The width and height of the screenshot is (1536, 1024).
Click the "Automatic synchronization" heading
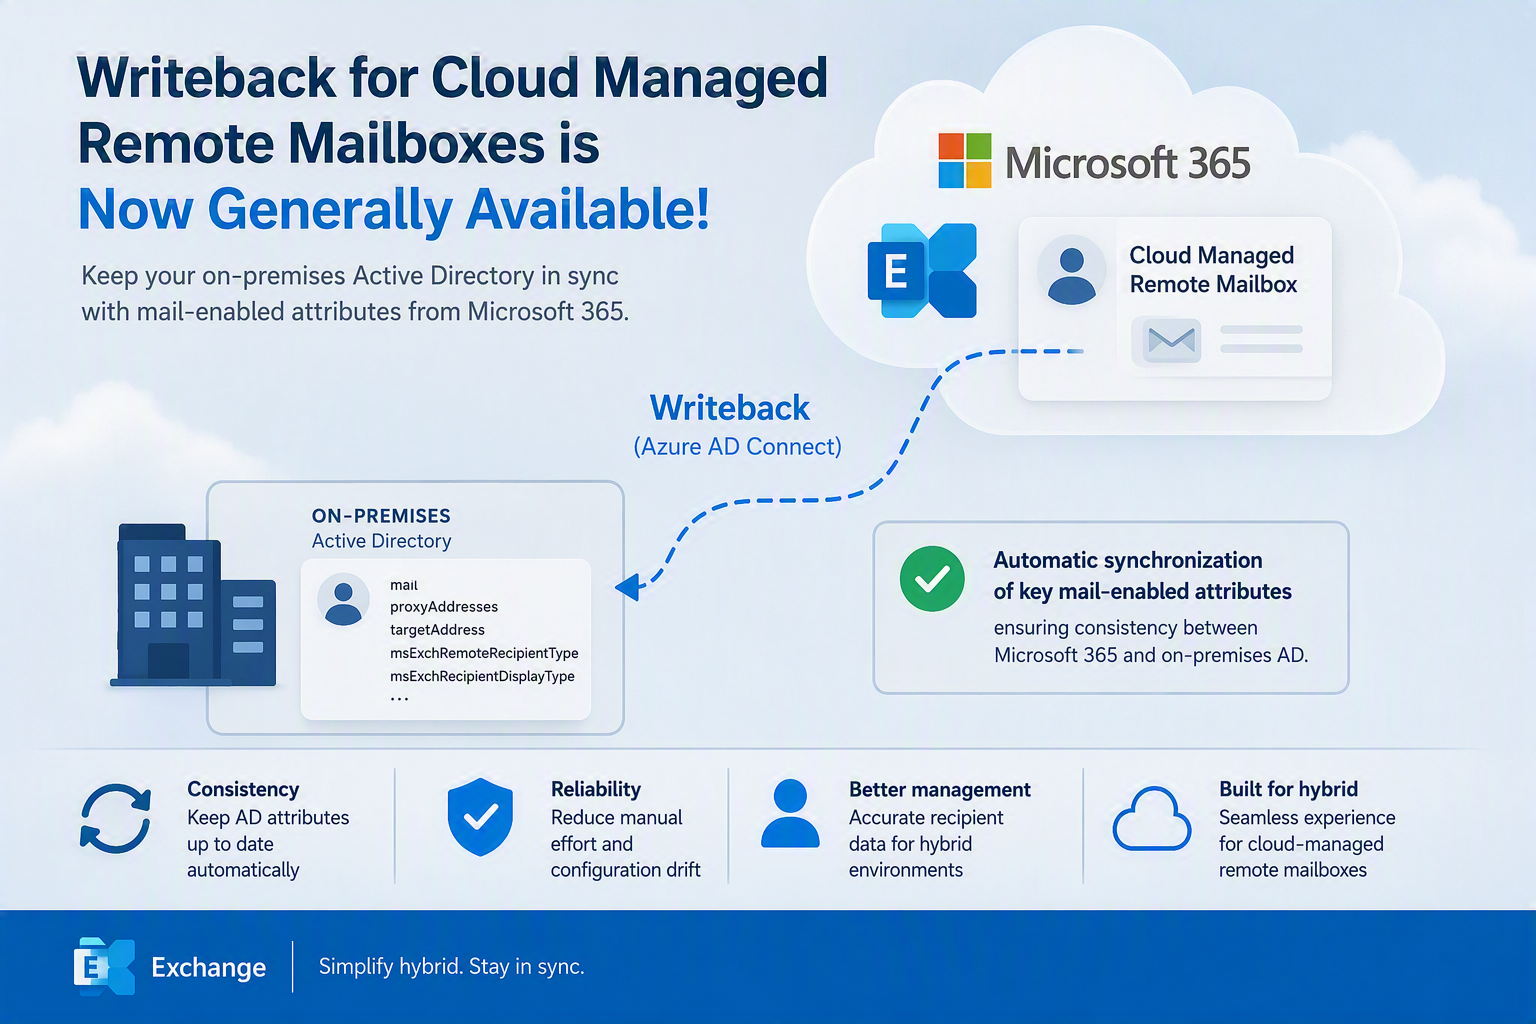1128,560
